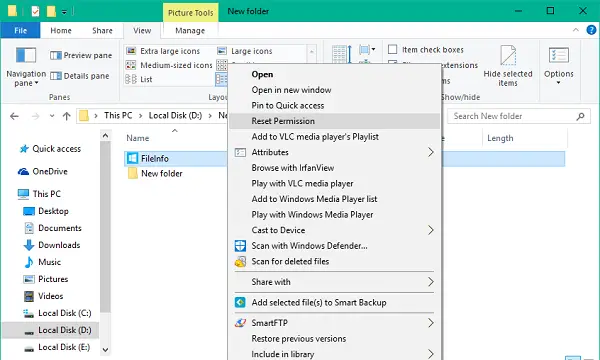Open the Navigation pane dropdown
The width and height of the screenshot is (600, 360).
(x=26, y=67)
